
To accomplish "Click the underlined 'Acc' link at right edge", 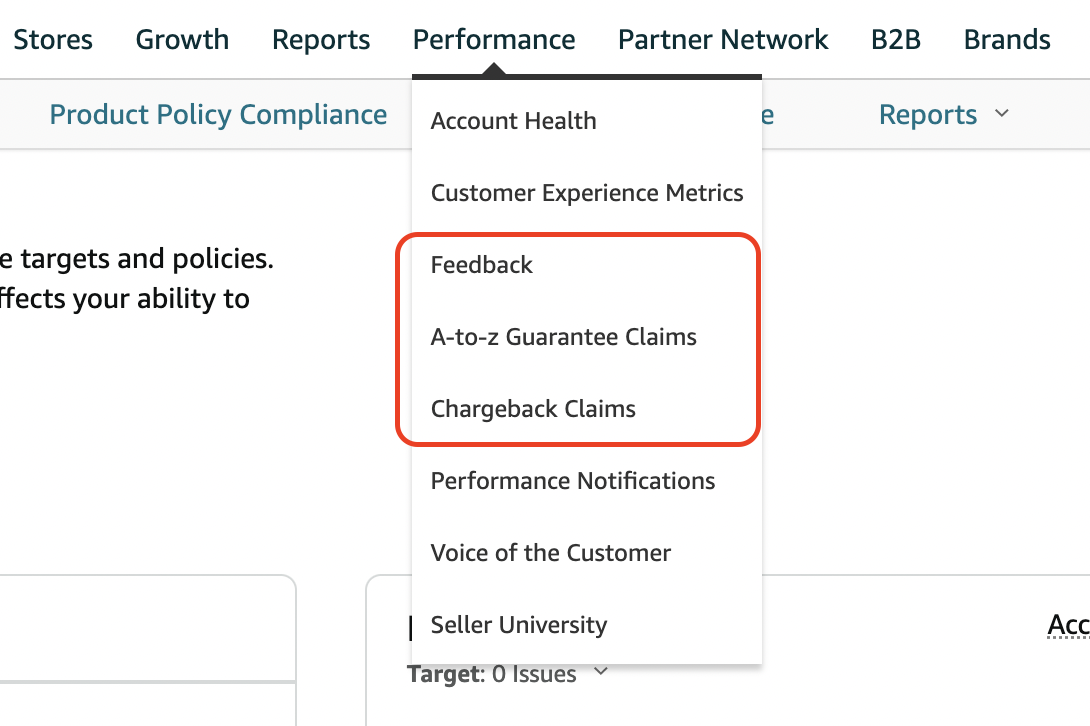I will [1068, 626].
